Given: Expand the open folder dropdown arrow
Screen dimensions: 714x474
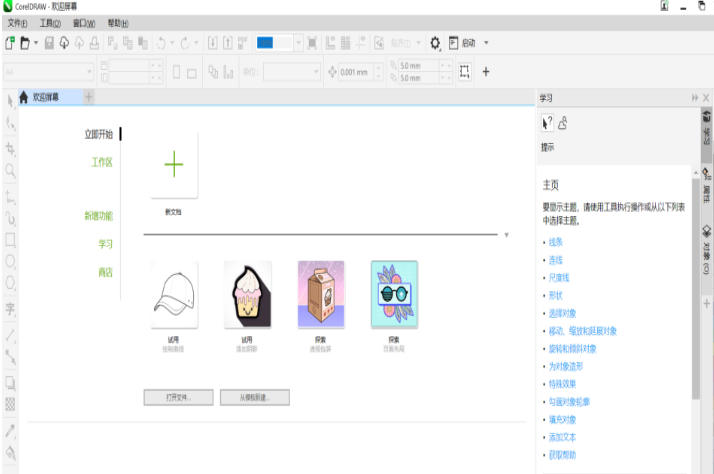Looking at the screenshot, I should (36, 43).
